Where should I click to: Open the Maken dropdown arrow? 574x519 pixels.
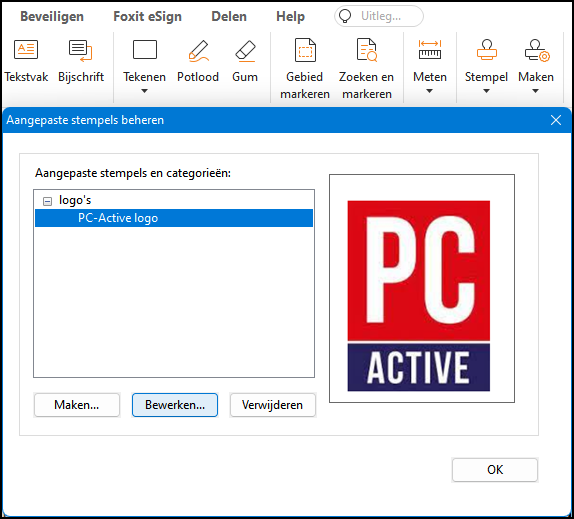[x=535, y=91]
